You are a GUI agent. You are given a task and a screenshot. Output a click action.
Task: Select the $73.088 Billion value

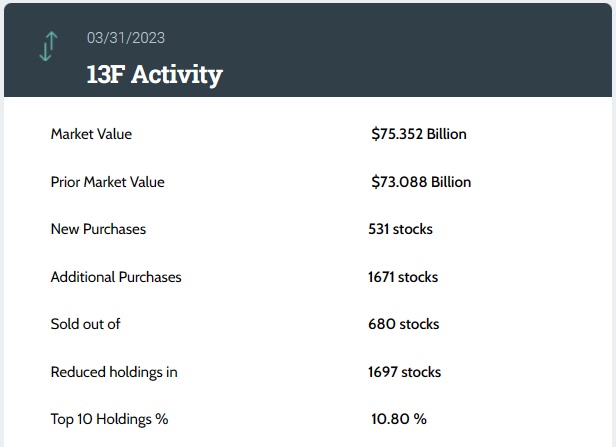420,182
